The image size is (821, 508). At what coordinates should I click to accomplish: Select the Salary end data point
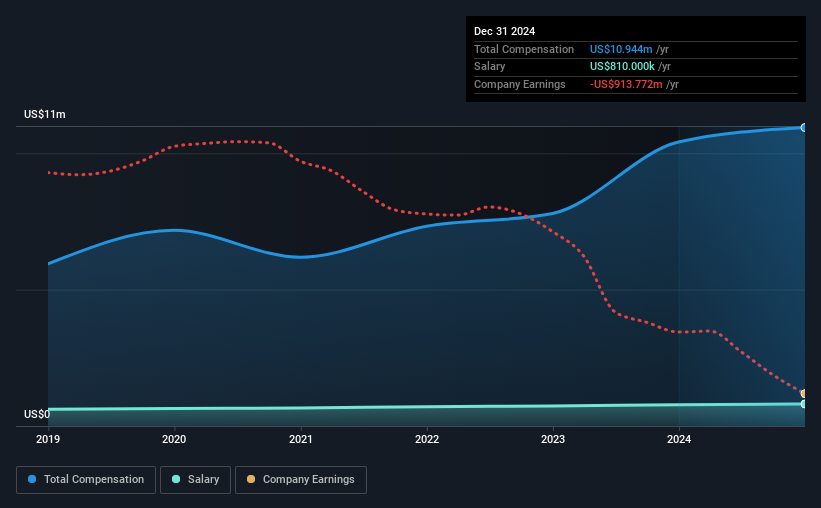[803, 404]
